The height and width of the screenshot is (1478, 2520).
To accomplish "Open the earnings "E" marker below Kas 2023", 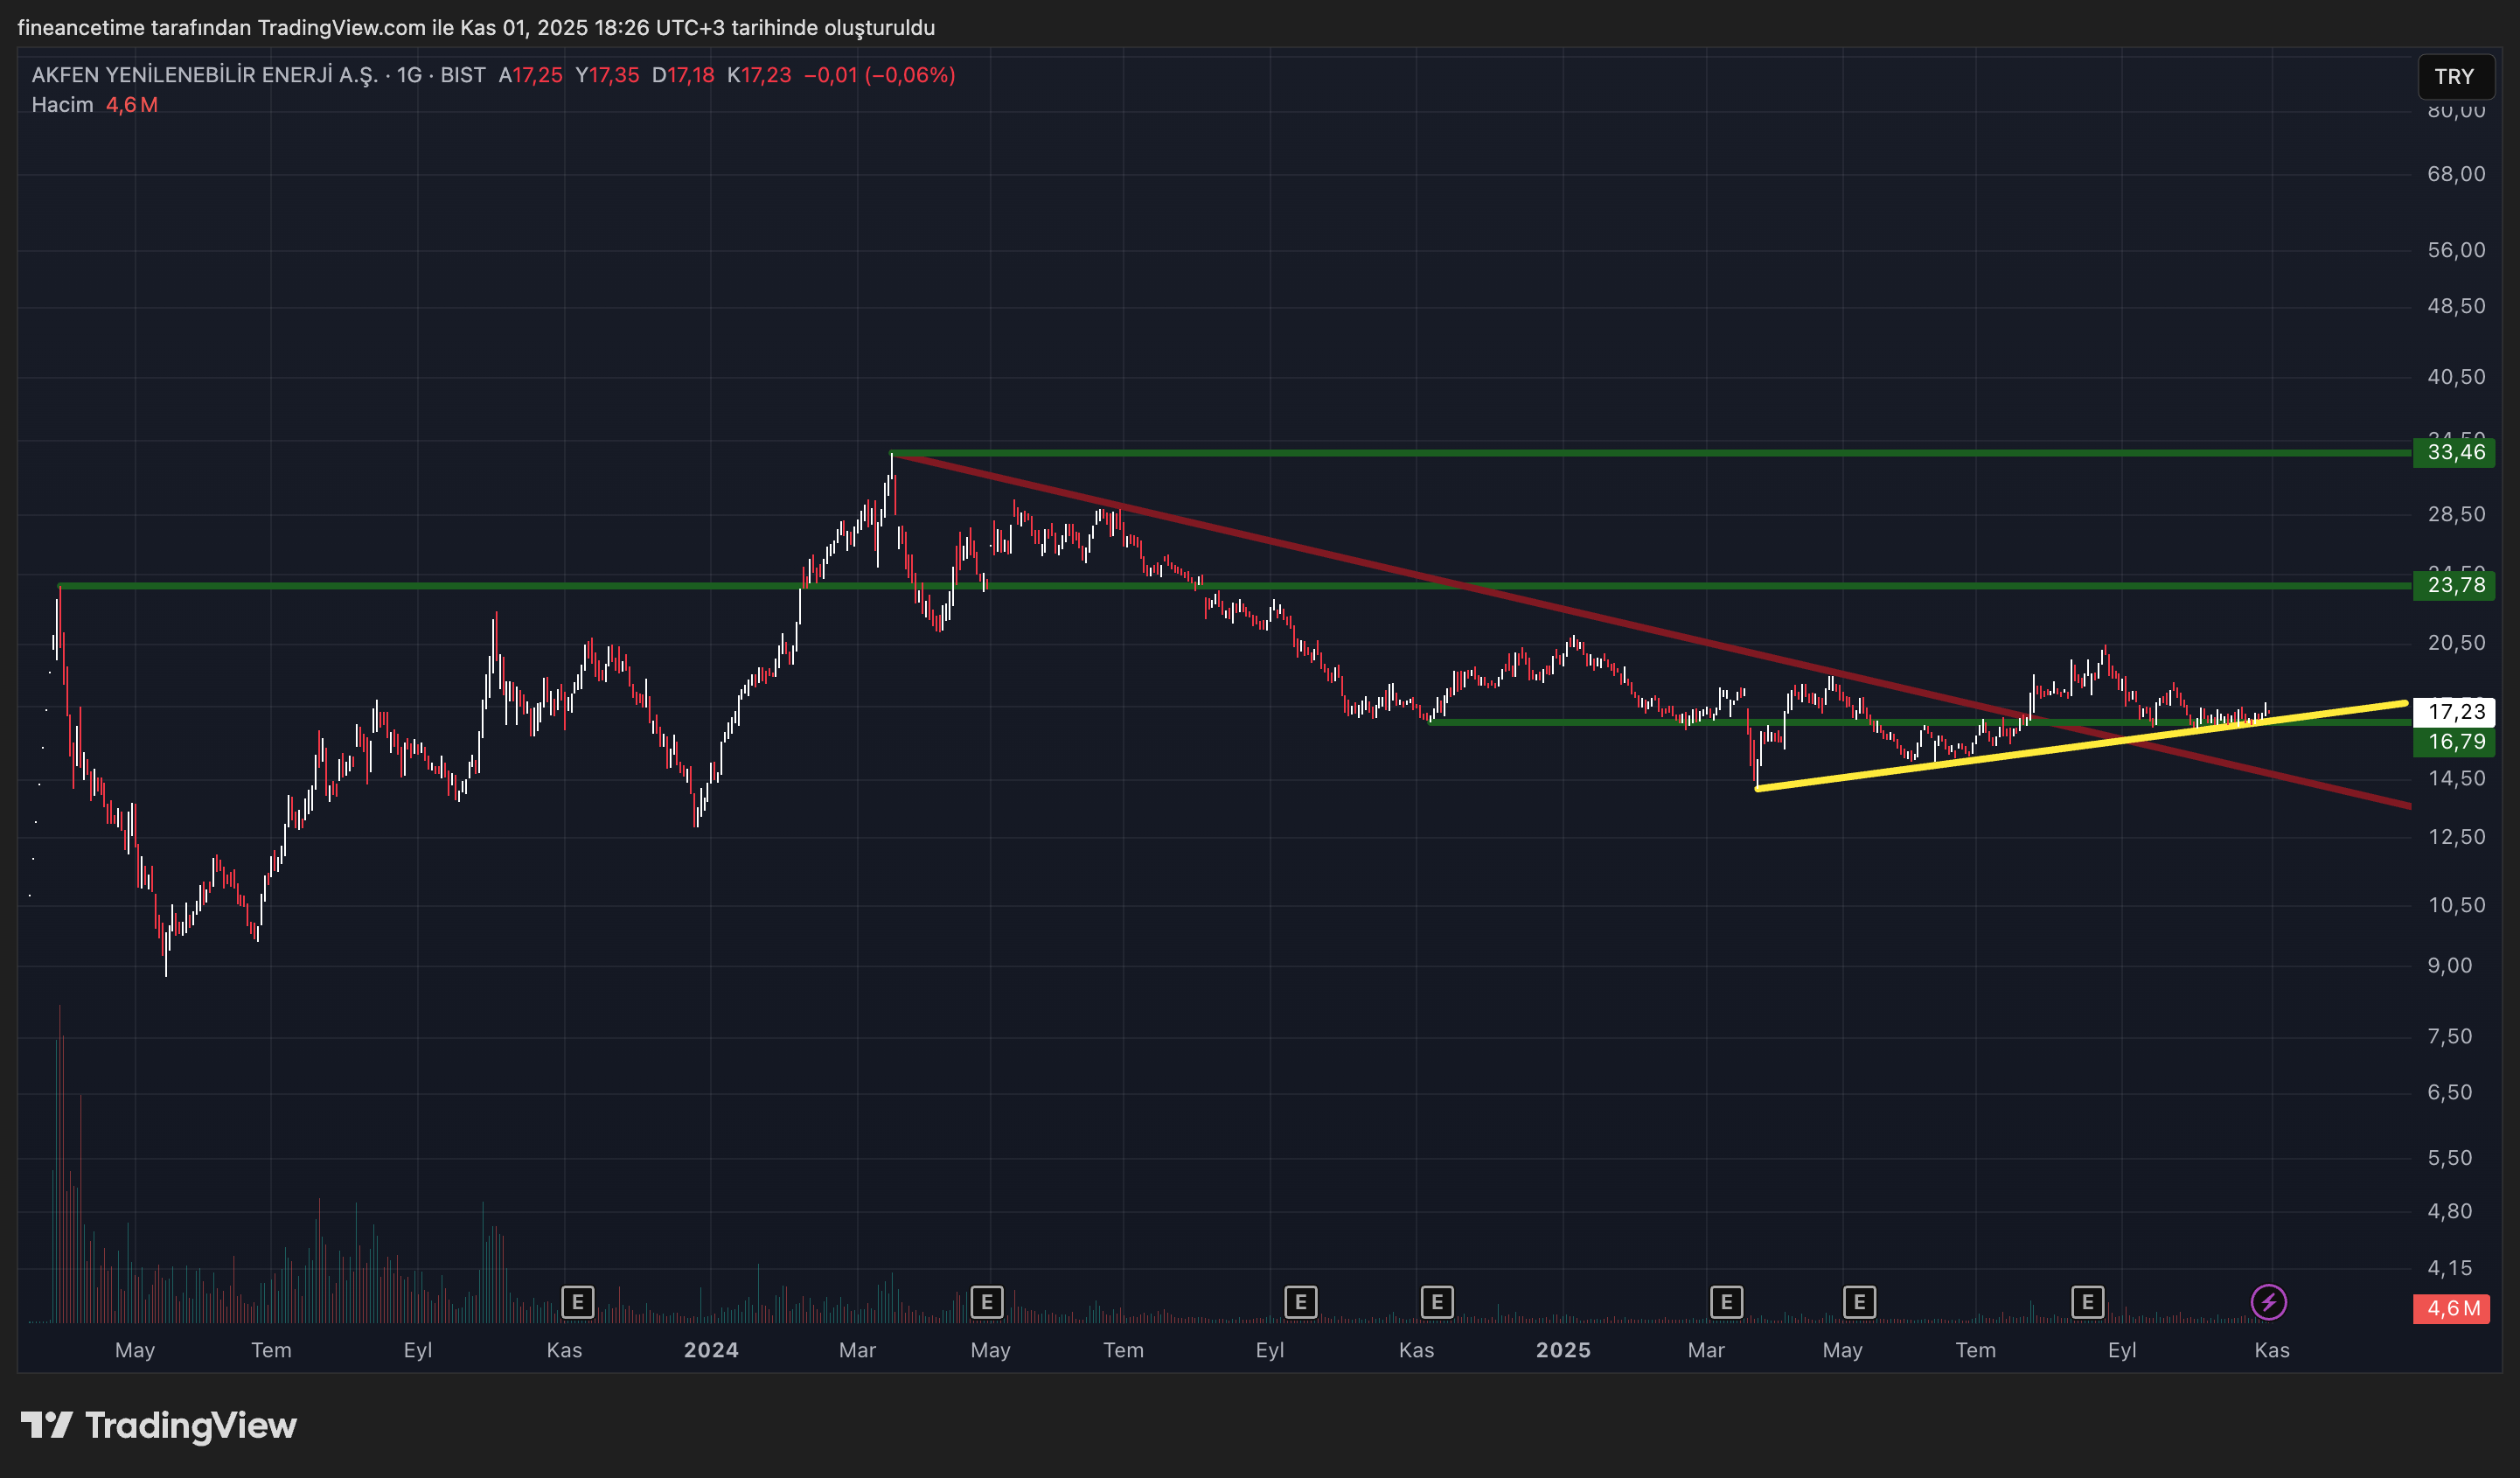I will point(577,1302).
